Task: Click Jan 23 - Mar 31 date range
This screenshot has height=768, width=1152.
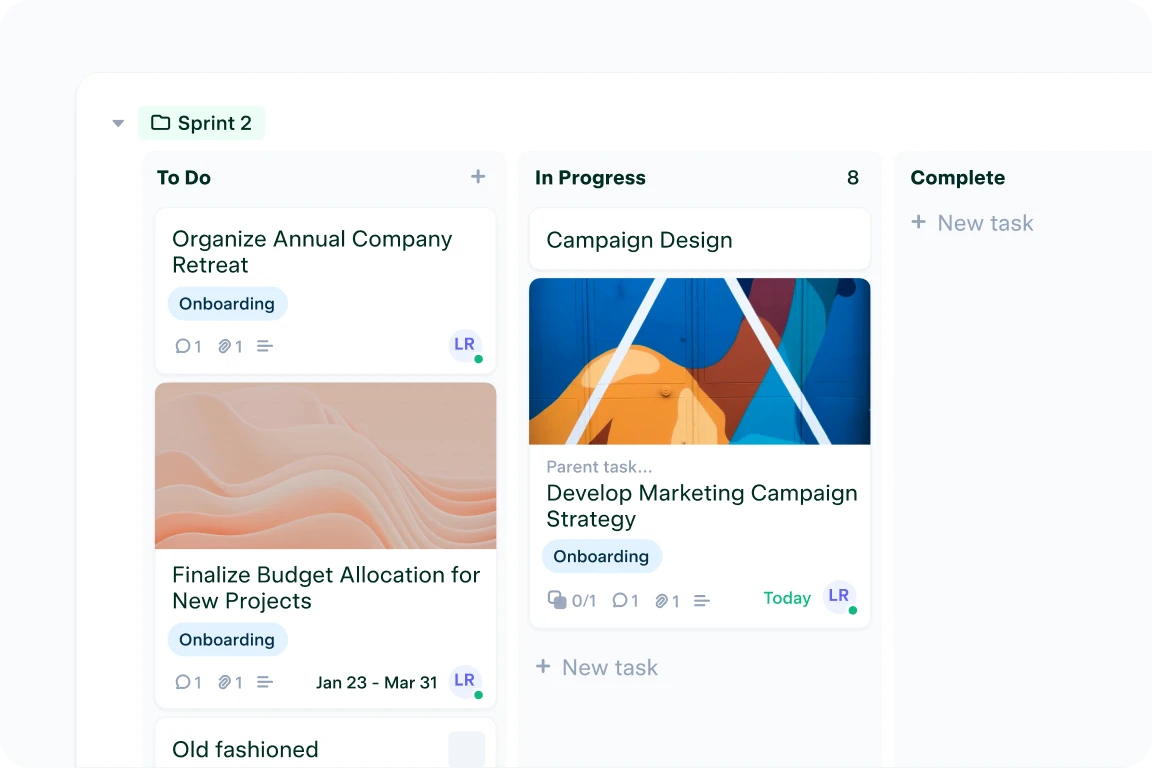Action: pyautogui.click(x=376, y=683)
